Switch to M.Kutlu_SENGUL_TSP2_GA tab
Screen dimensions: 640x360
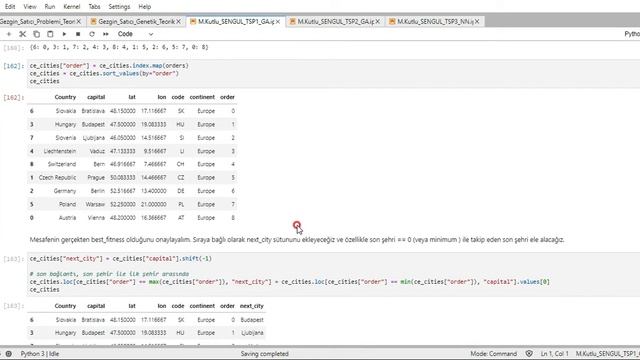point(336,22)
